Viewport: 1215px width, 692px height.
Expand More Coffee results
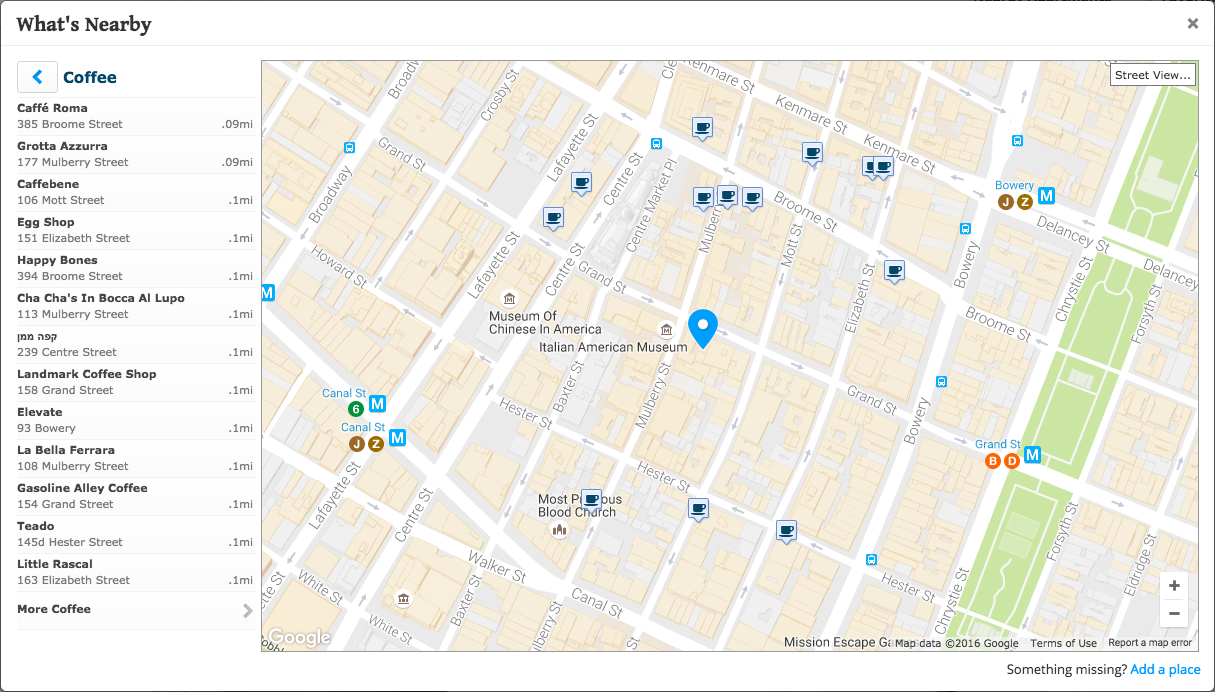pos(135,610)
